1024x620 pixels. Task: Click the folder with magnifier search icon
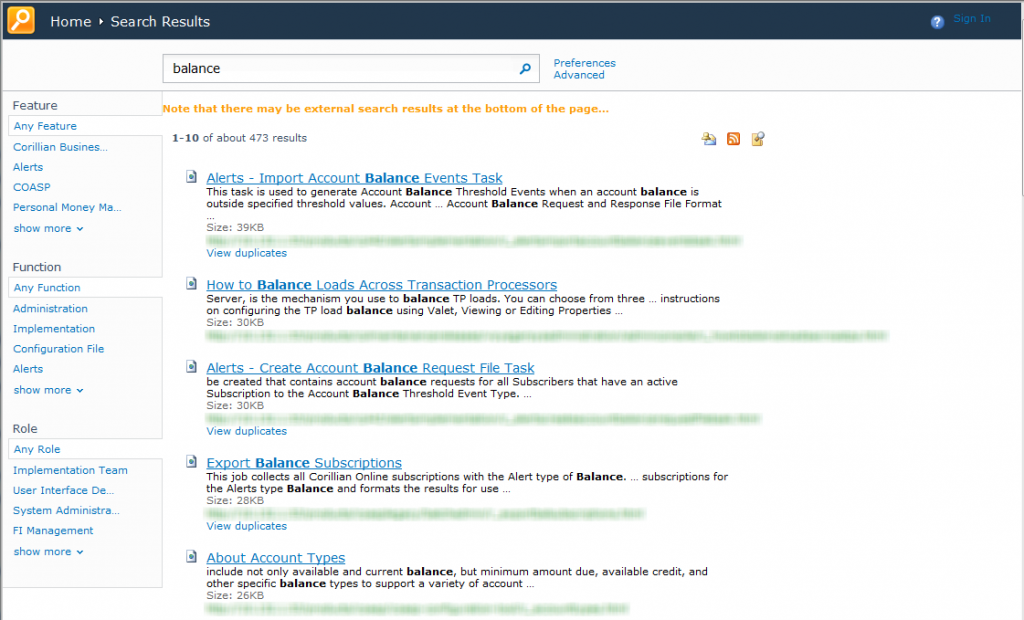[758, 139]
